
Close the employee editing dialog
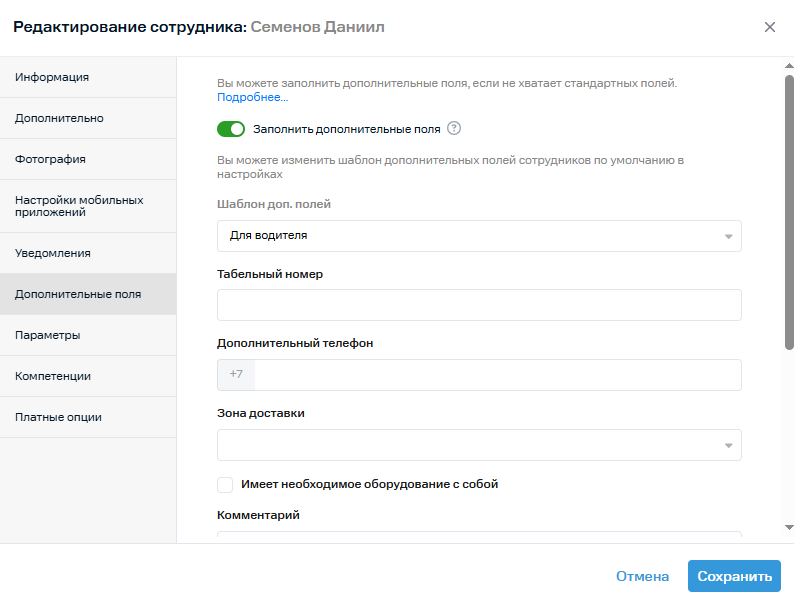(x=769, y=27)
